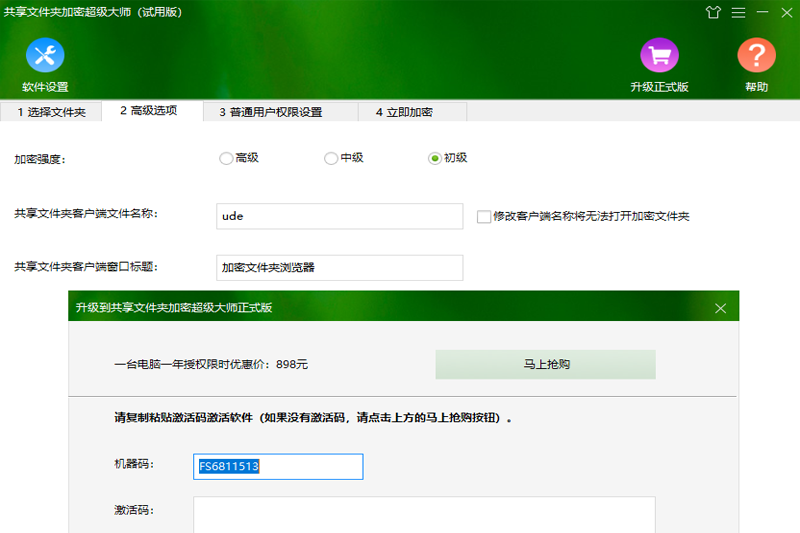
Task: Enable the 修改客户端名称 checkbox
Action: 484,216
